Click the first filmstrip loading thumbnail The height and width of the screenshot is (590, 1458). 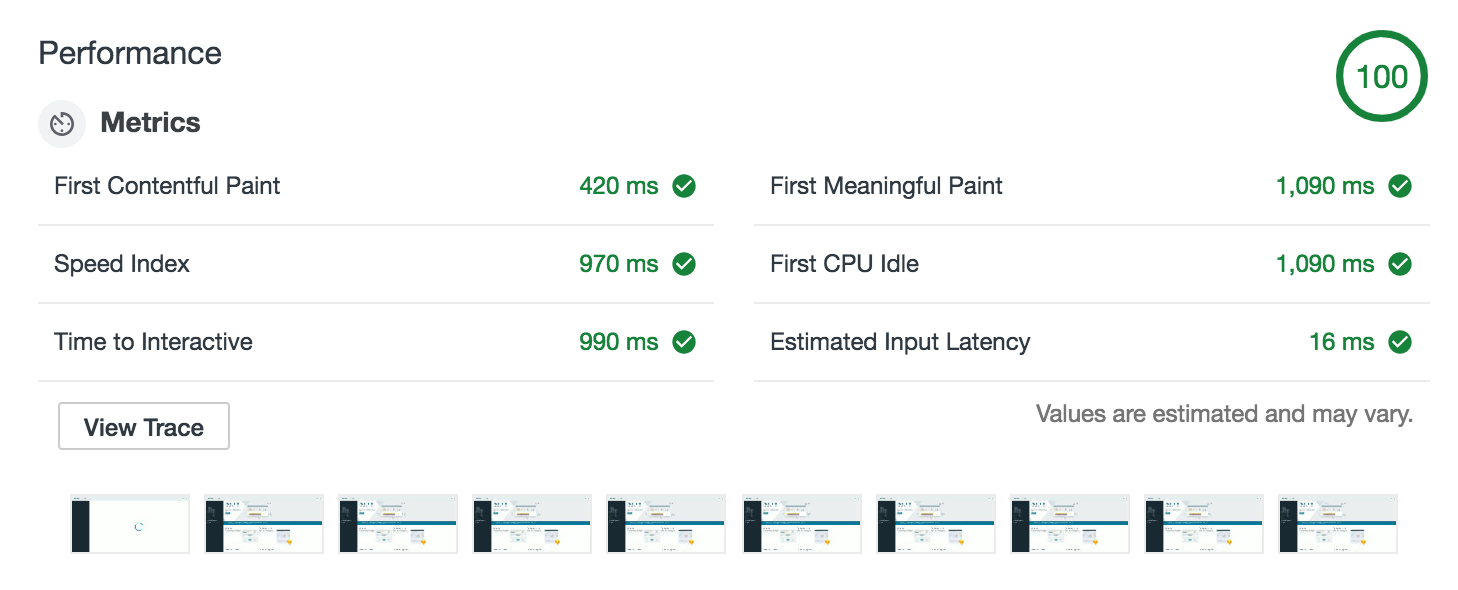coord(129,523)
